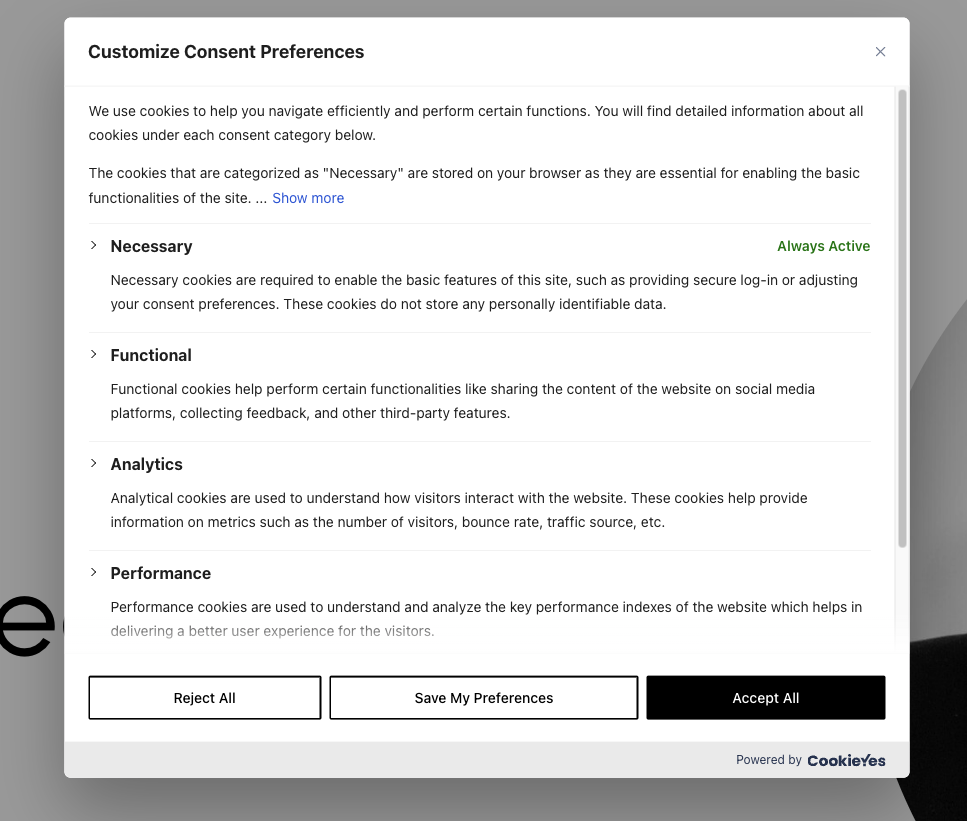Image resolution: width=967 pixels, height=821 pixels.
Task: Open the Performance section chevron
Action: [x=93, y=572]
